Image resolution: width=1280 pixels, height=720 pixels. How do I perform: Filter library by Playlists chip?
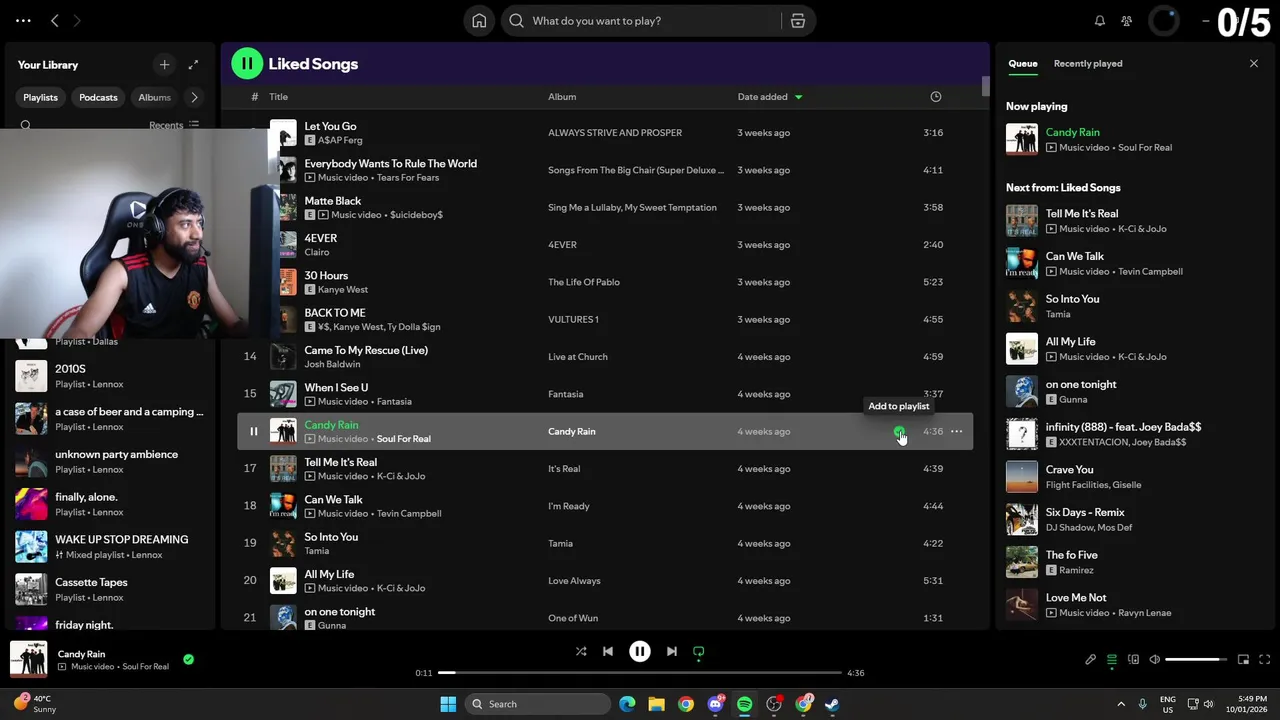(x=40, y=97)
